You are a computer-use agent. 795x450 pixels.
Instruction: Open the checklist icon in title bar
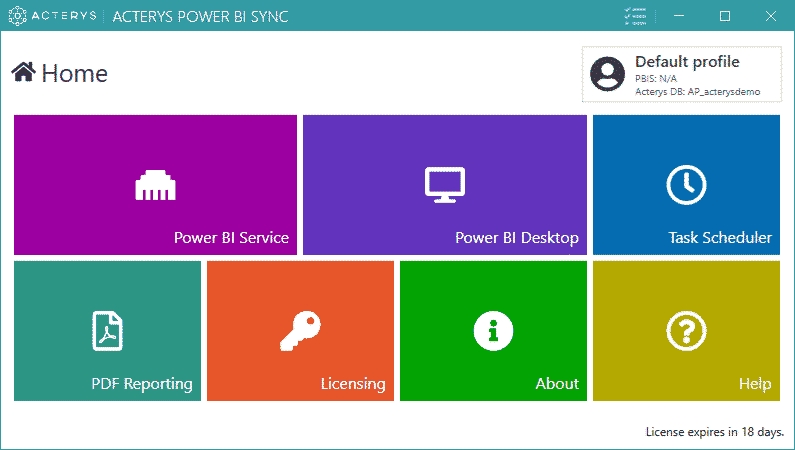click(x=635, y=16)
